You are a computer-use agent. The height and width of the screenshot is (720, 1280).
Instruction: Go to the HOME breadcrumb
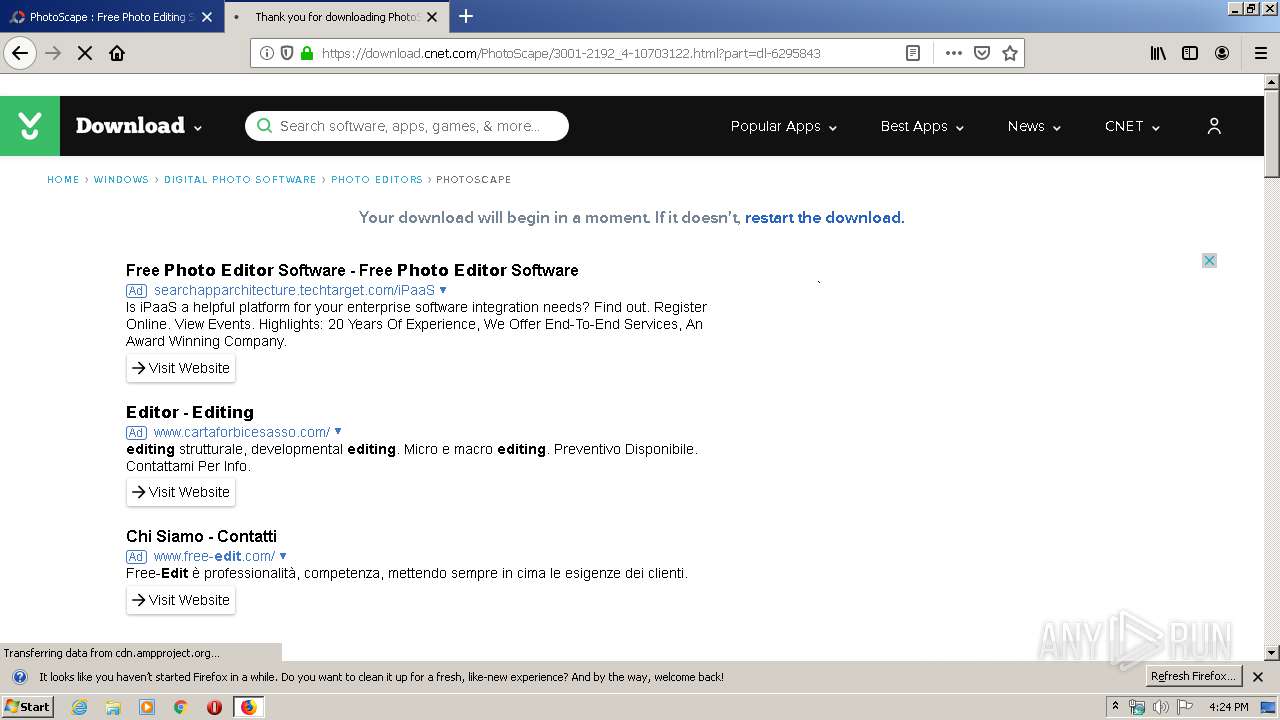click(63, 180)
